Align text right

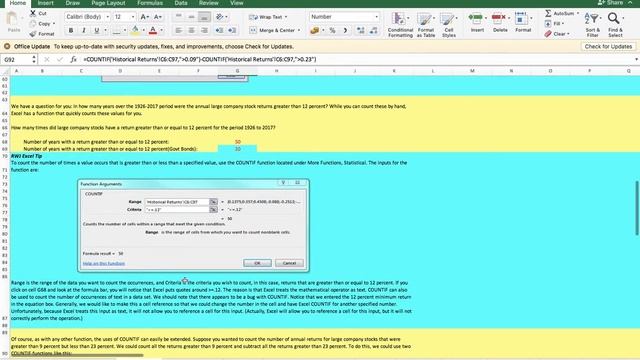(x=204, y=30)
